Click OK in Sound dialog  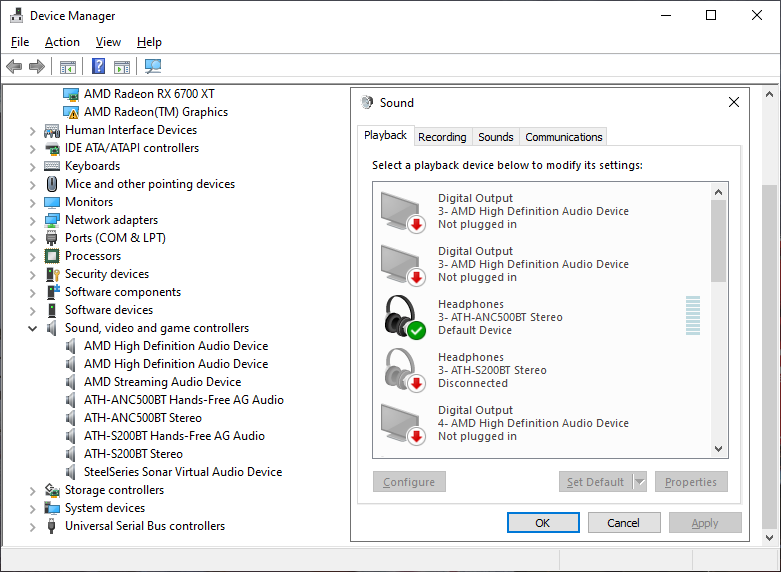[543, 523]
